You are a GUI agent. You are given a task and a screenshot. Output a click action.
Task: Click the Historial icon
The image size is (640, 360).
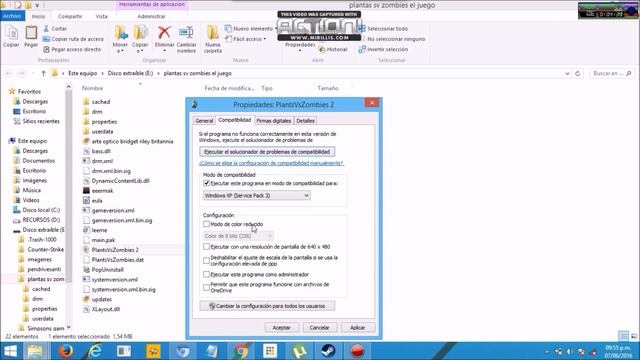click(333, 49)
